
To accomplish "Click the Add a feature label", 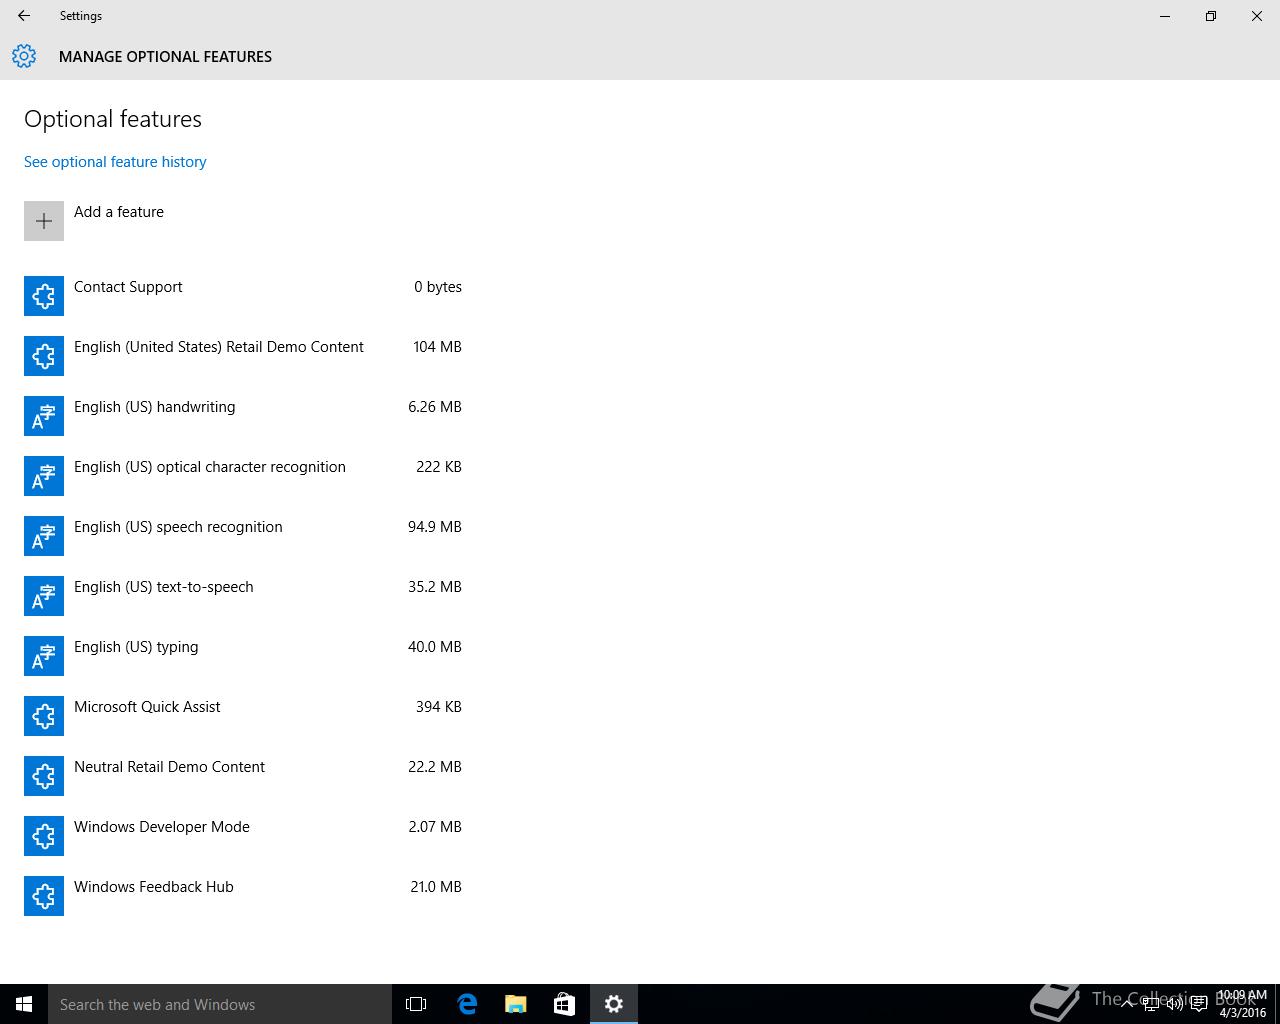I will (119, 212).
